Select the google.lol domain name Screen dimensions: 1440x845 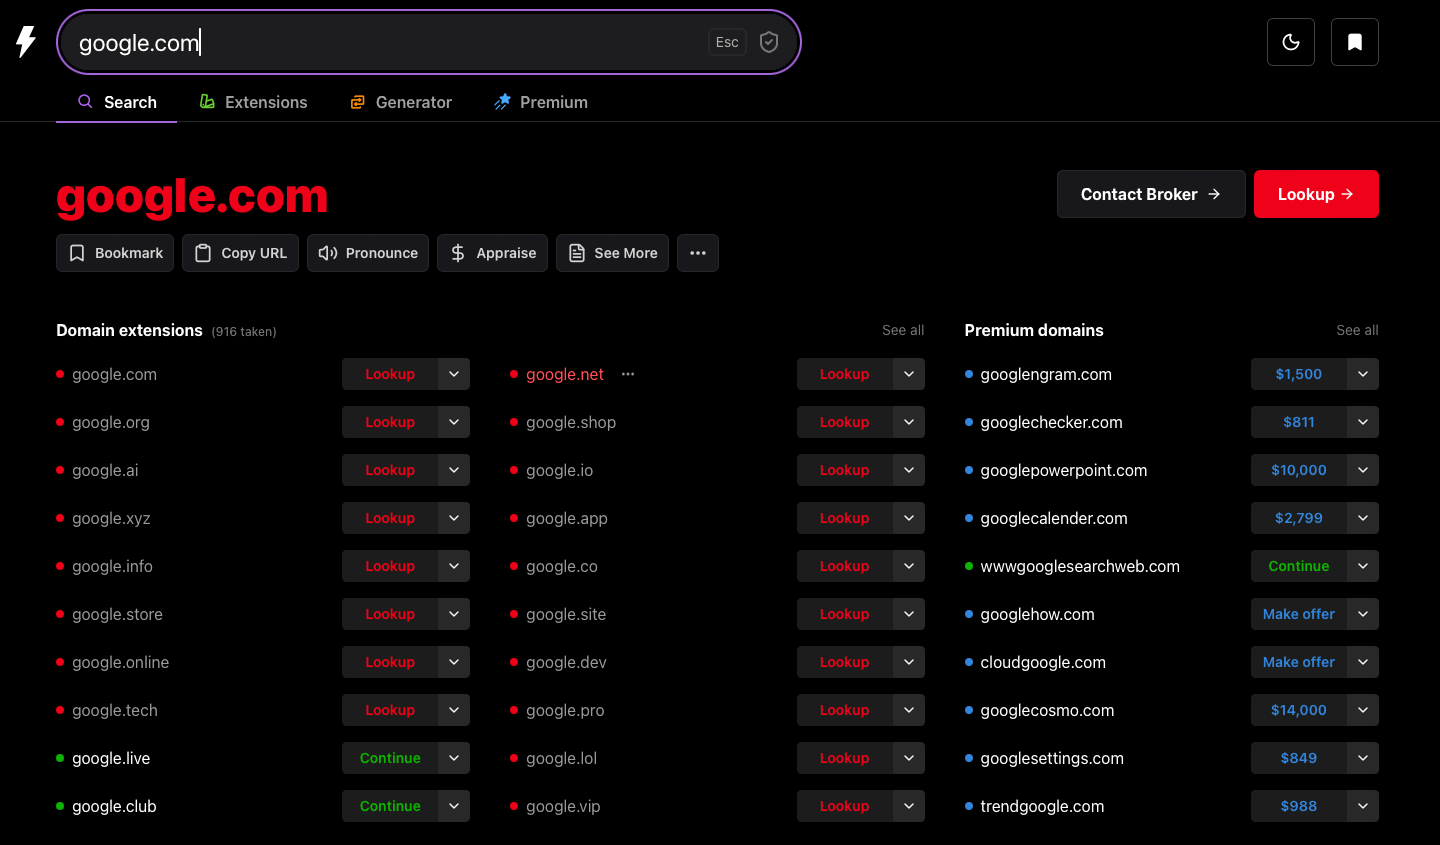[x=561, y=758]
